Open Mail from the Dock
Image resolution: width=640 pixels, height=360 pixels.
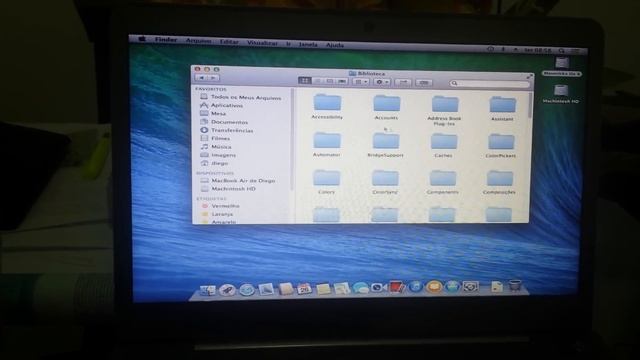tap(266, 289)
